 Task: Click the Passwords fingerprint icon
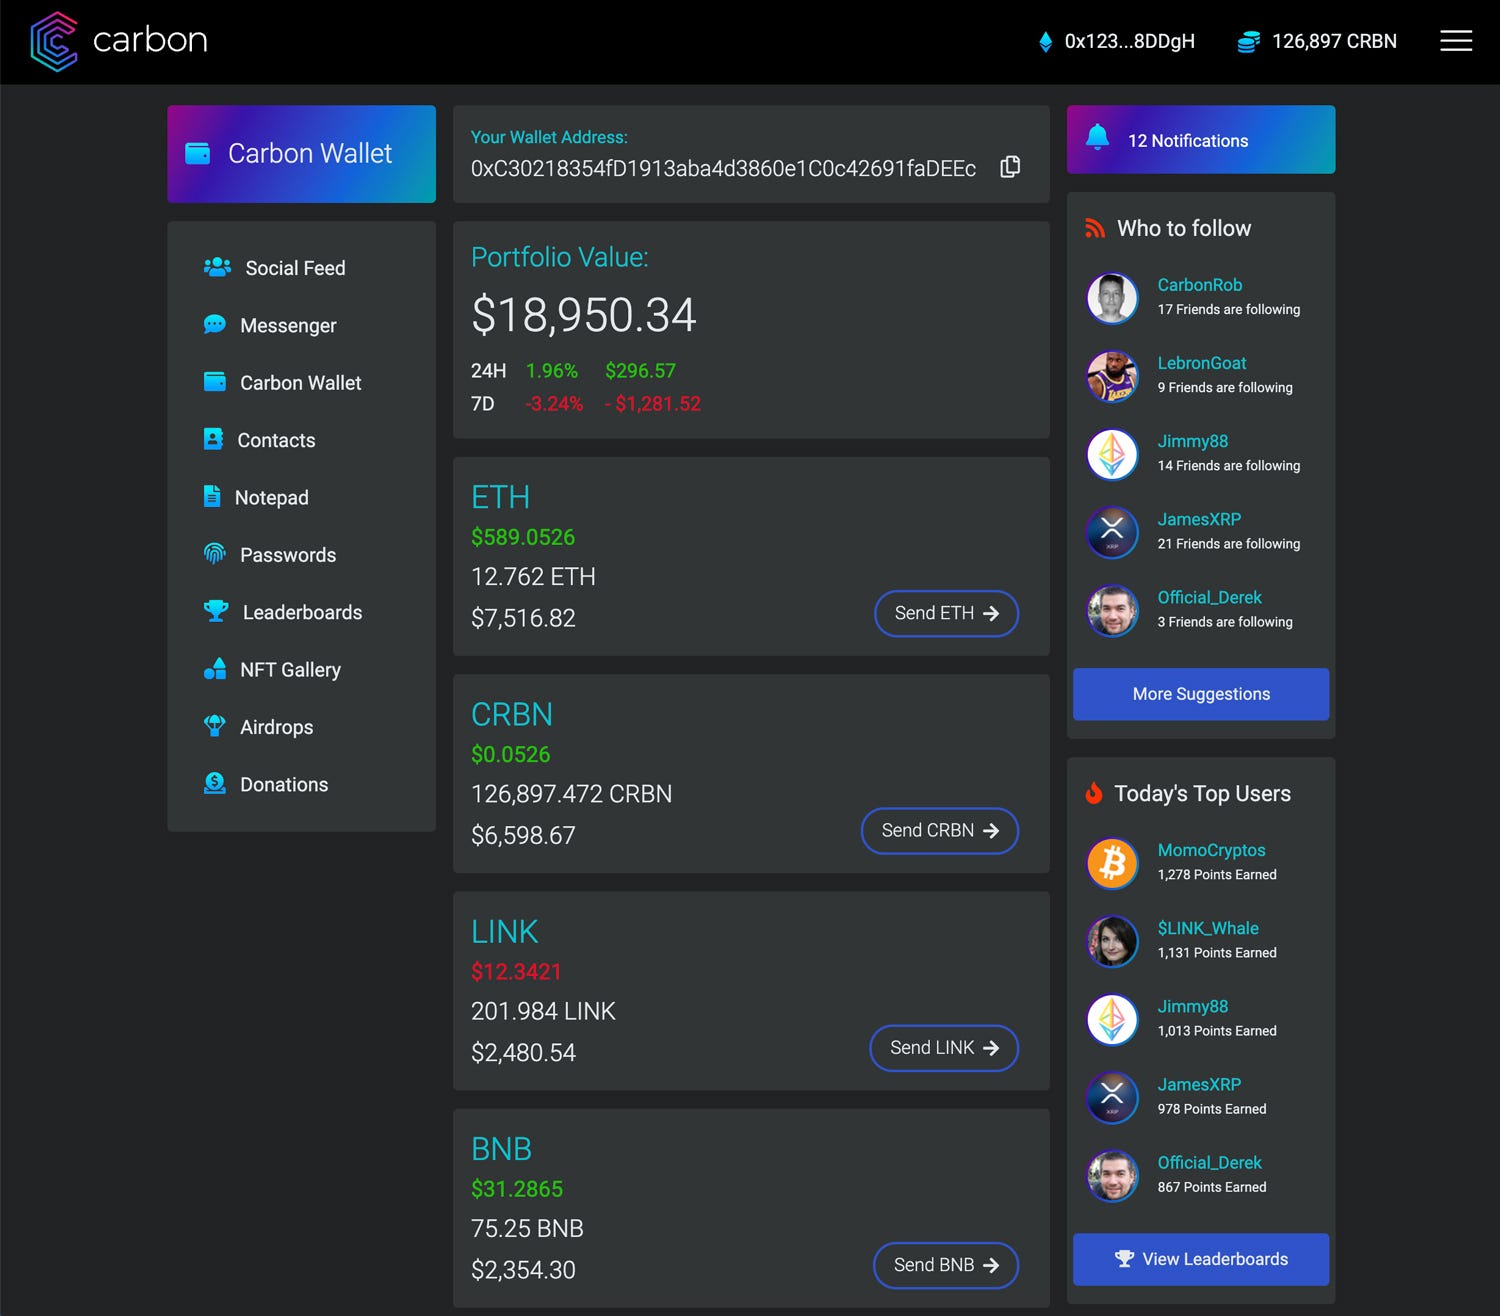click(x=214, y=553)
